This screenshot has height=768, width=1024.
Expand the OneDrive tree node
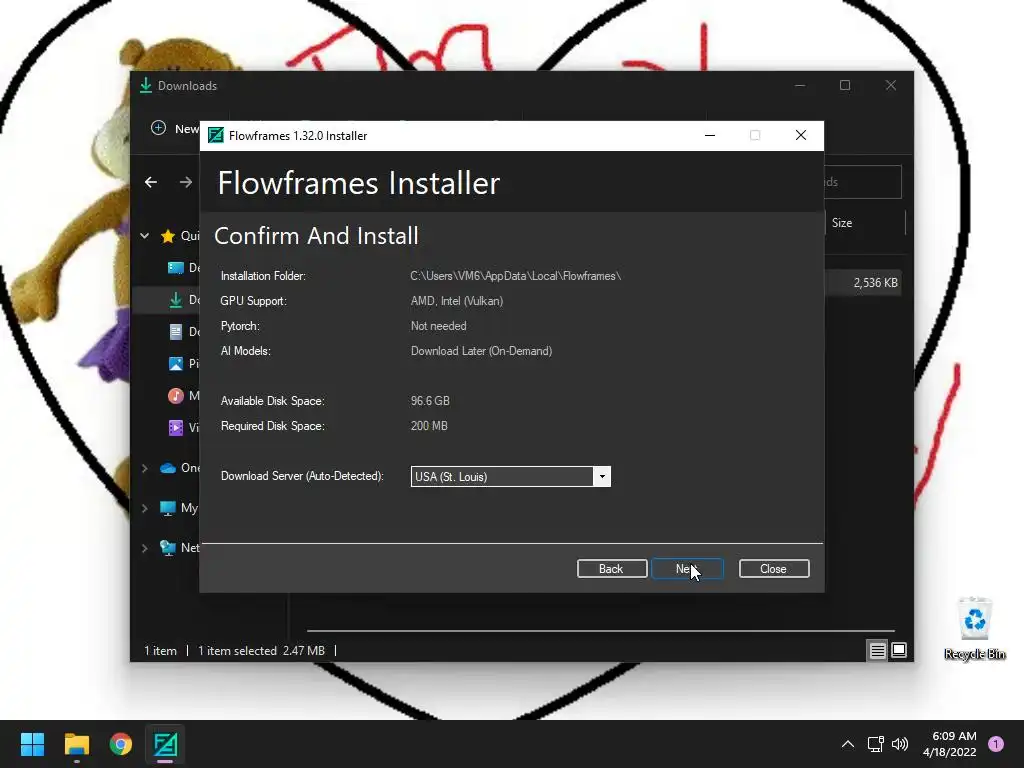pyautogui.click(x=144, y=468)
